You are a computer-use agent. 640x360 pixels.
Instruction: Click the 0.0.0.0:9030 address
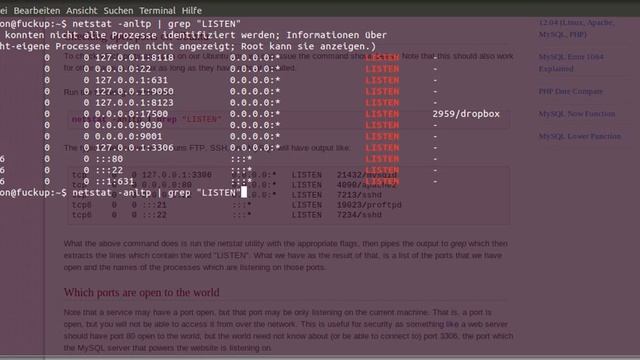(129, 125)
